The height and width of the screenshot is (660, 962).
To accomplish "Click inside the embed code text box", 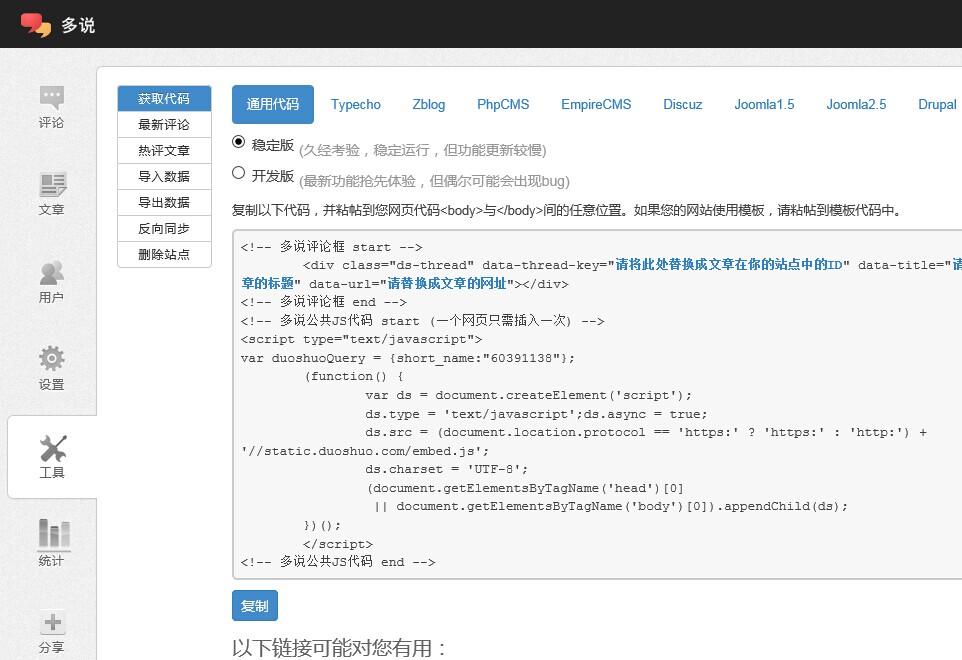I will point(597,404).
